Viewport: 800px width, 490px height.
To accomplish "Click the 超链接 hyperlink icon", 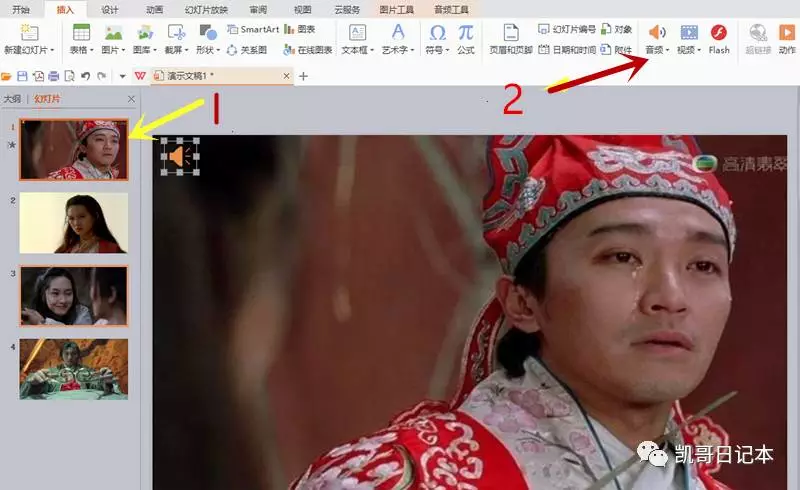I will tap(758, 33).
